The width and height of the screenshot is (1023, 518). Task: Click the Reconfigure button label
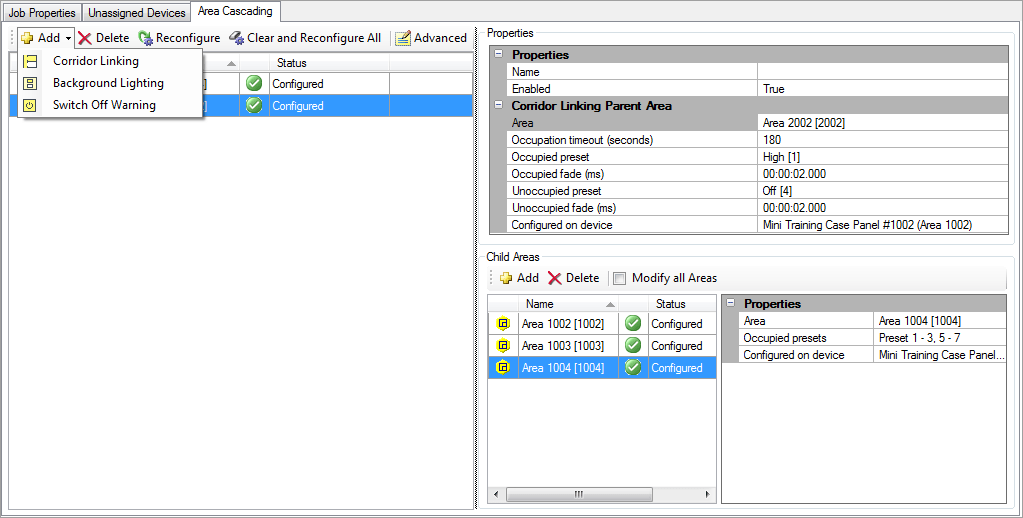[x=188, y=38]
